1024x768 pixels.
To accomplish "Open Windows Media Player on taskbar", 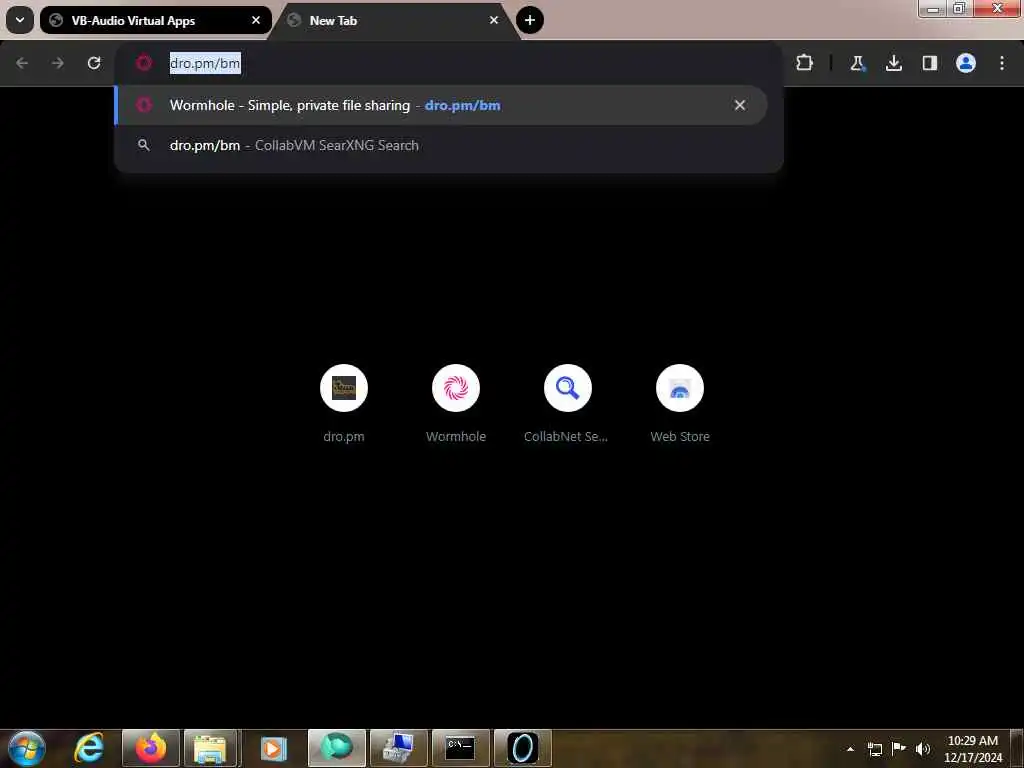I will click(273, 748).
